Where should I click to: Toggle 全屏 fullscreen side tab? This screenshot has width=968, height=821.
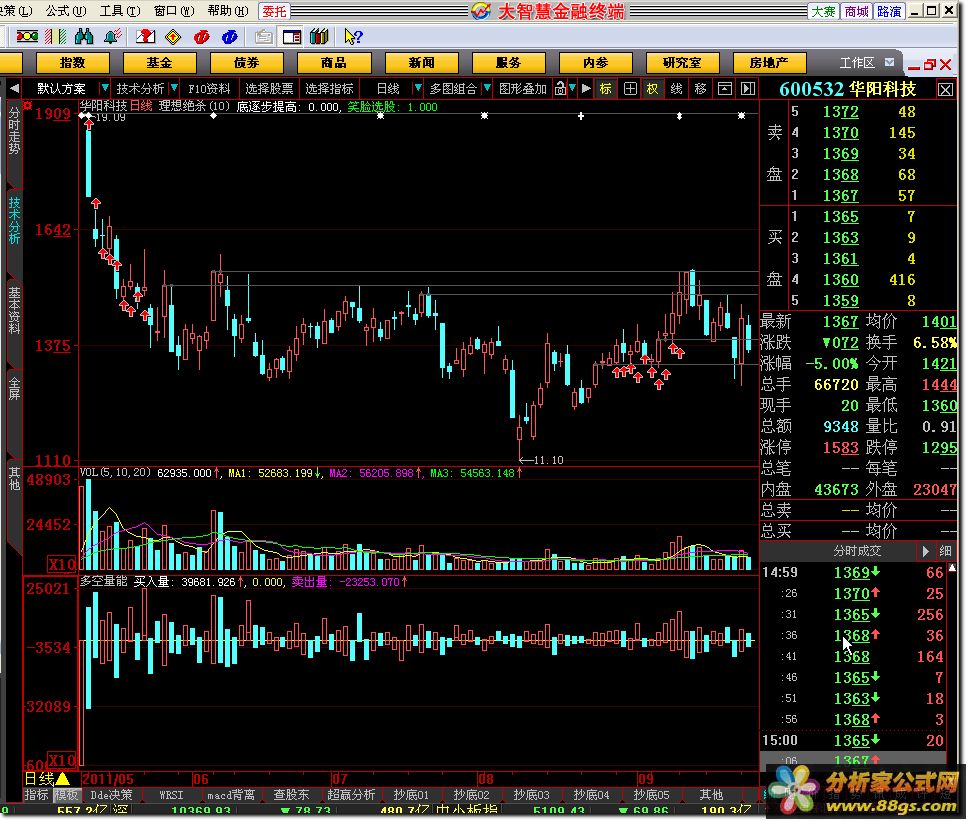pyautogui.click(x=14, y=390)
